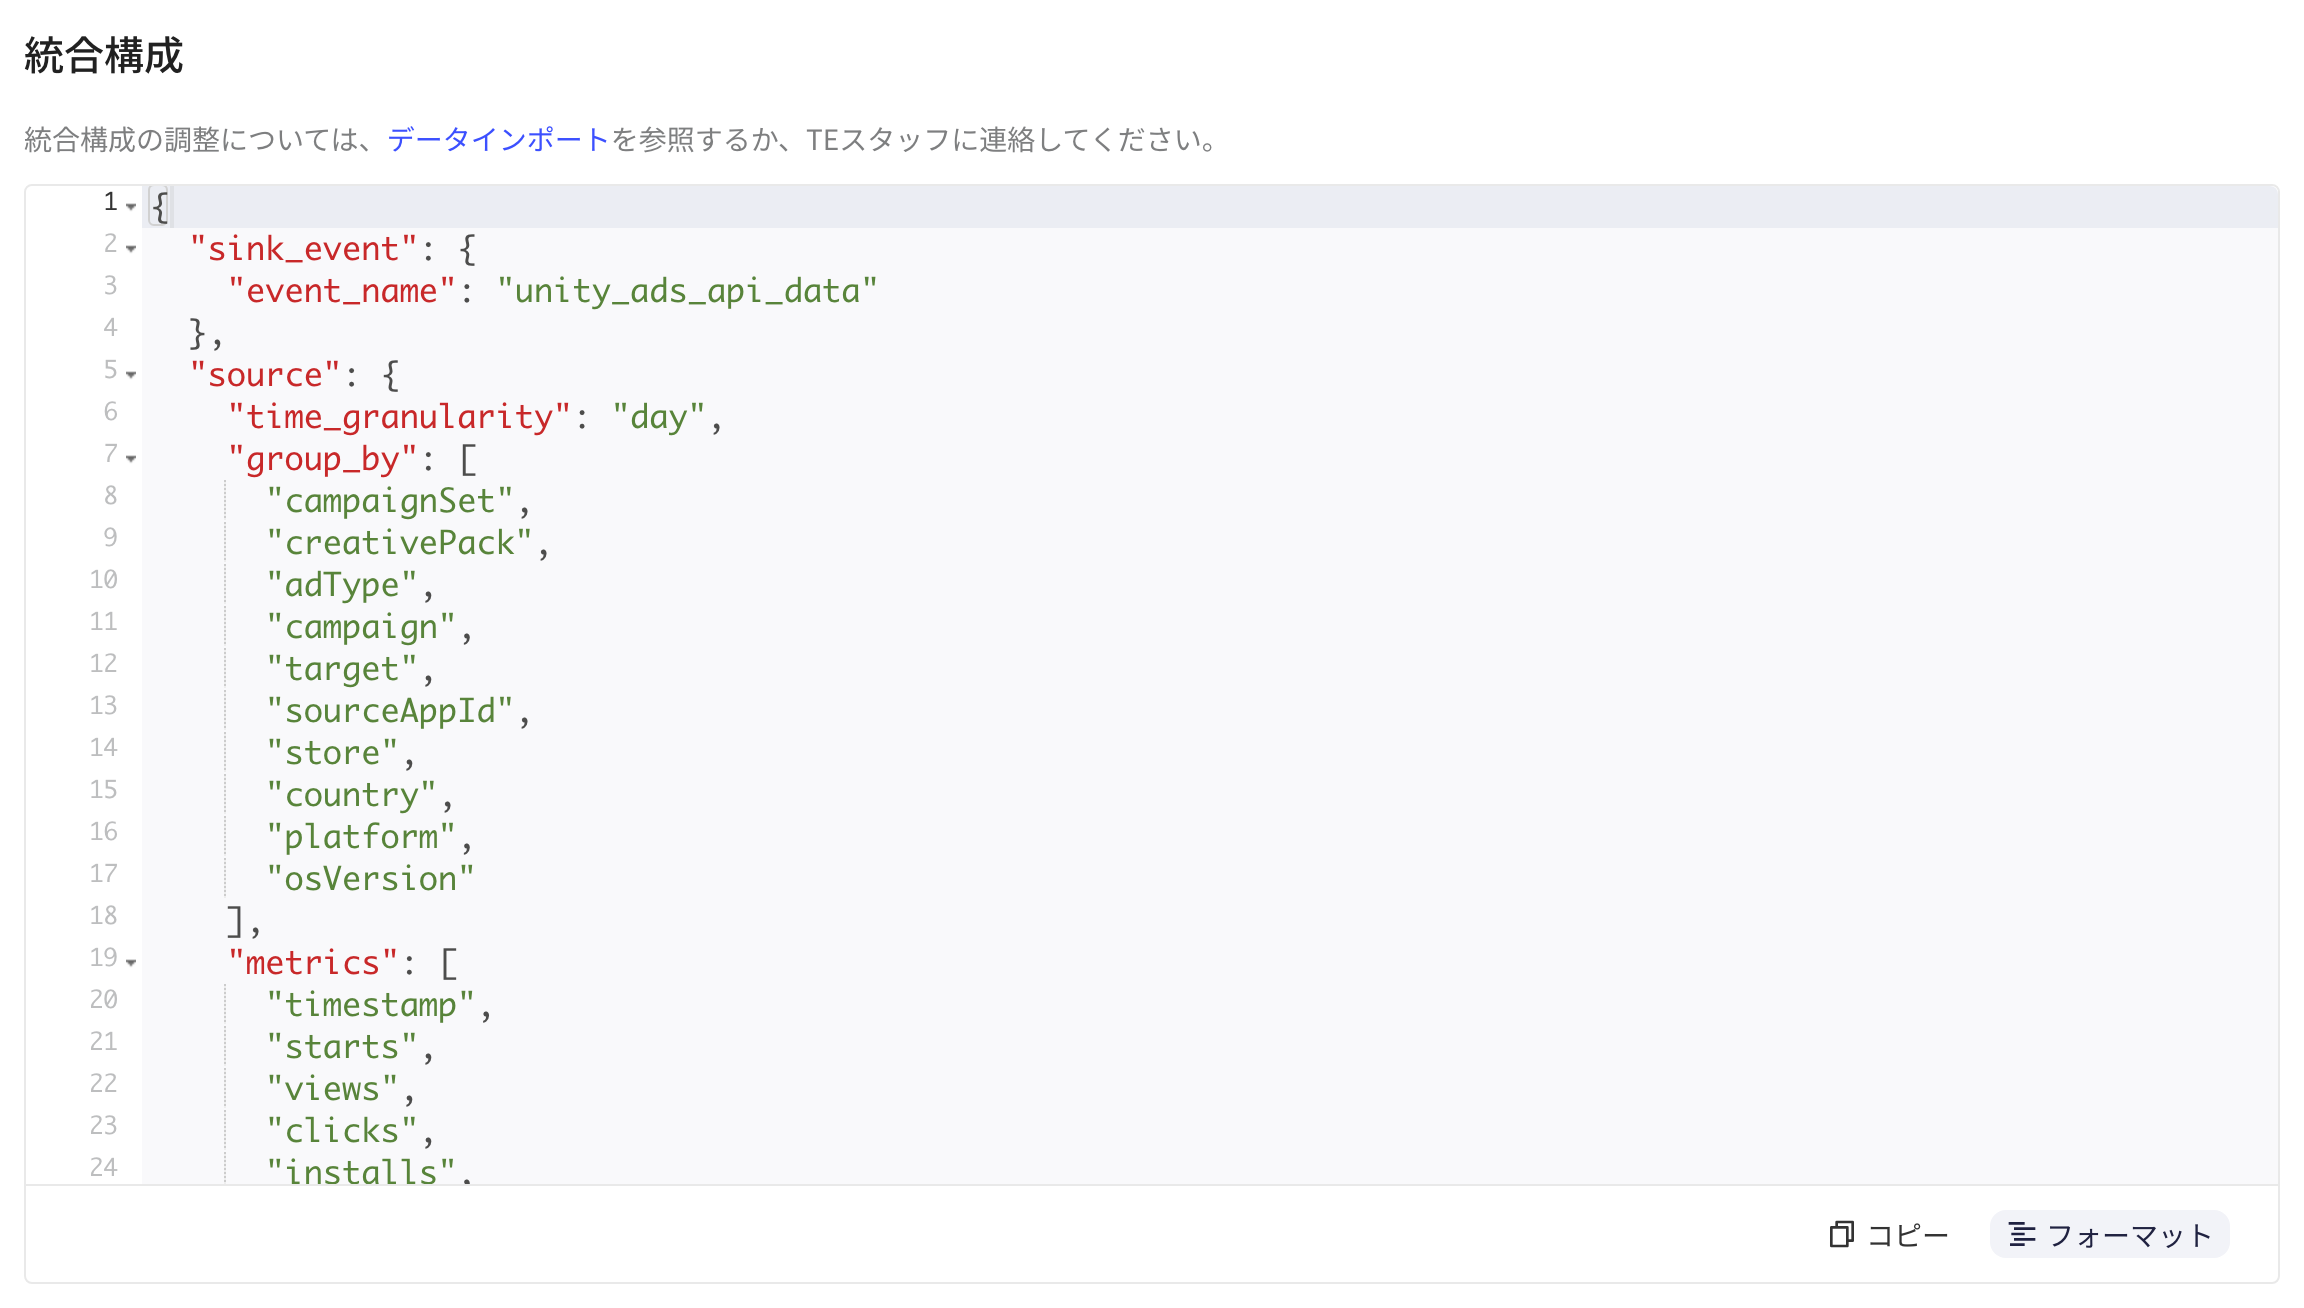Collapse the source fold arrow on line 5
2304x1308 pixels.
[131, 374]
